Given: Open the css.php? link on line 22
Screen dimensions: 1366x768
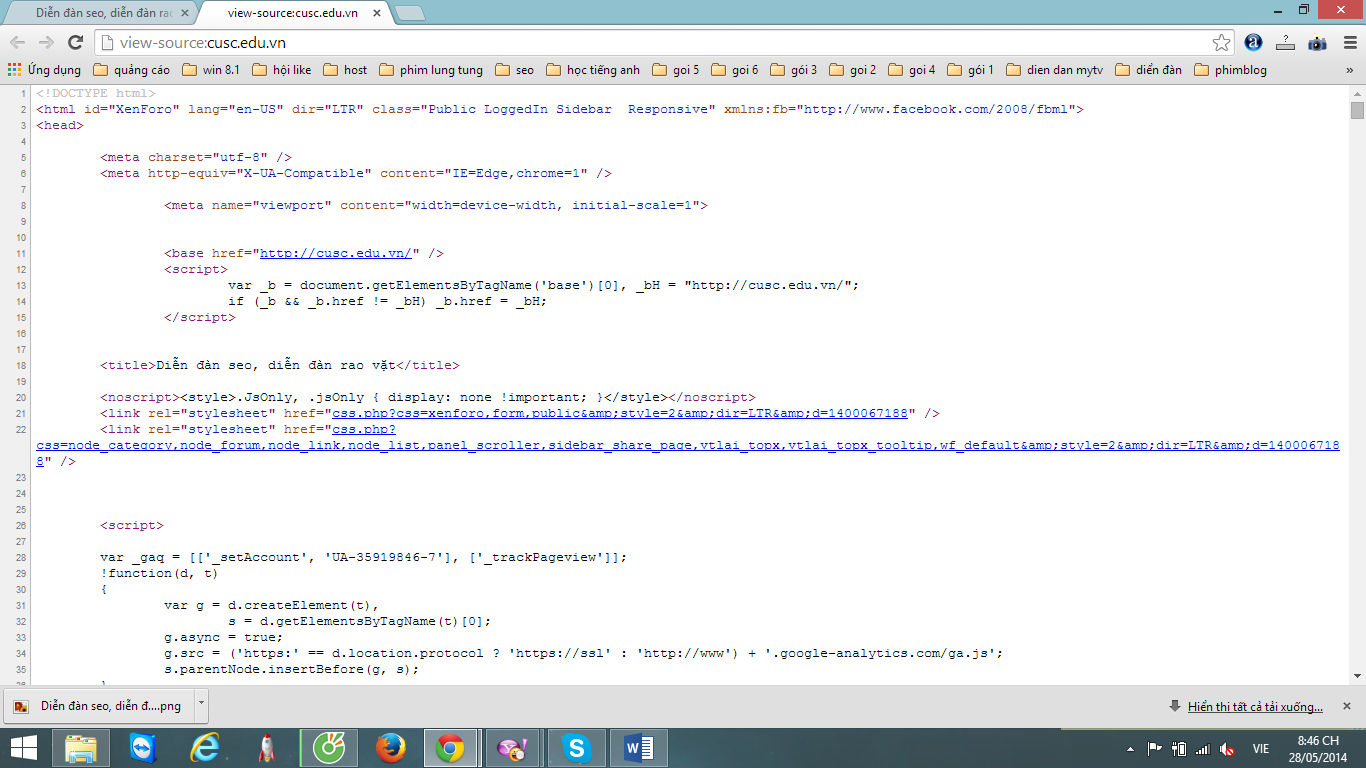Looking at the screenshot, I should [x=364, y=429].
